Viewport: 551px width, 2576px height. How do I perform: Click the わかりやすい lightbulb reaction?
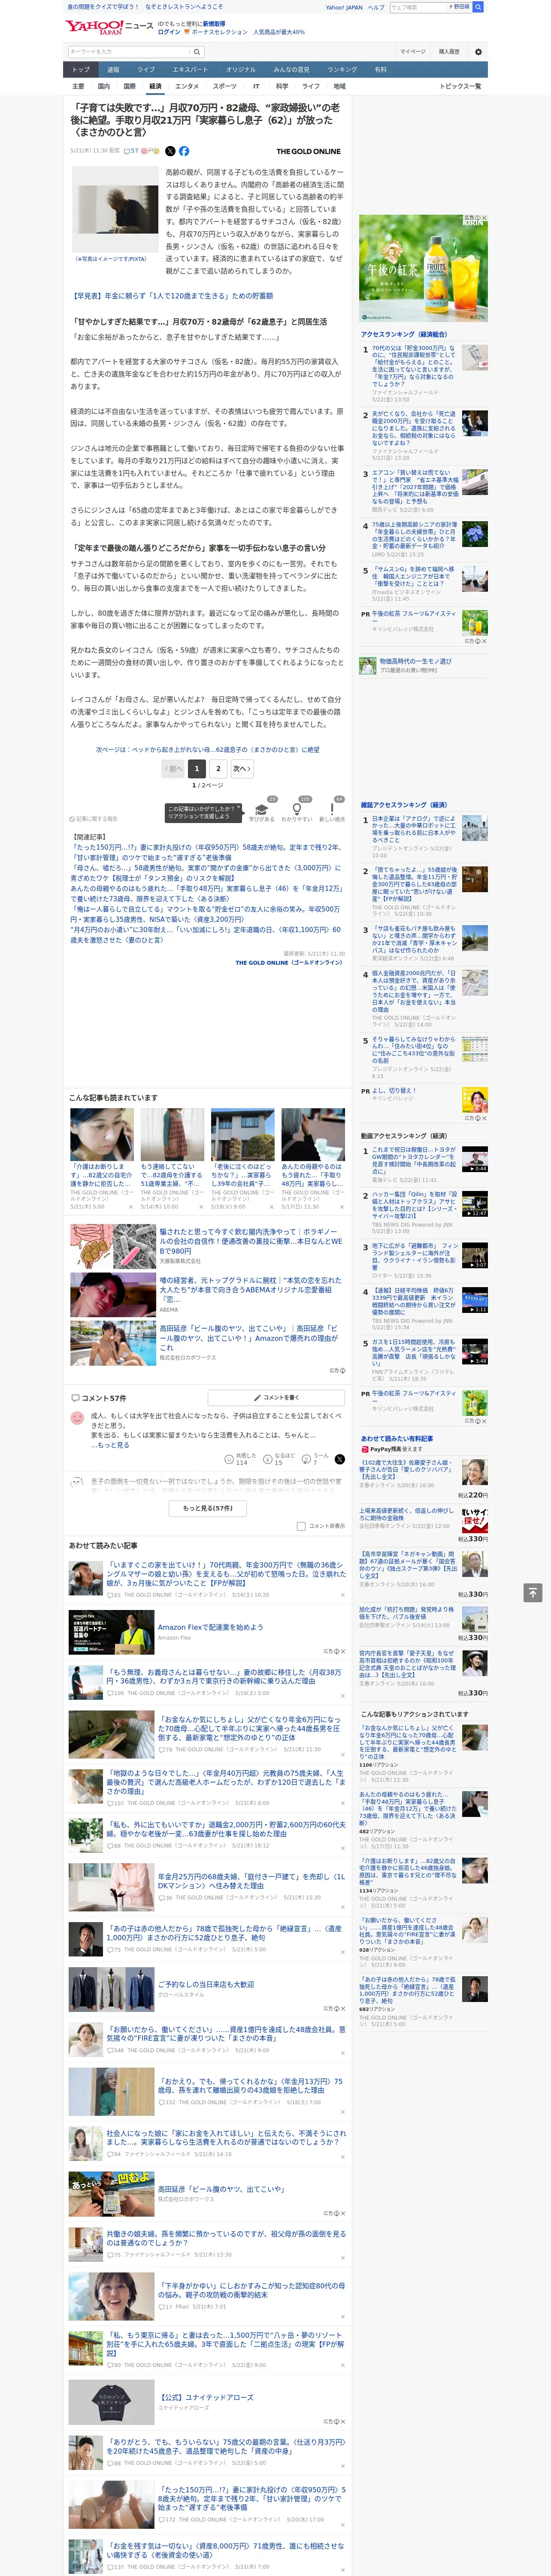297,811
